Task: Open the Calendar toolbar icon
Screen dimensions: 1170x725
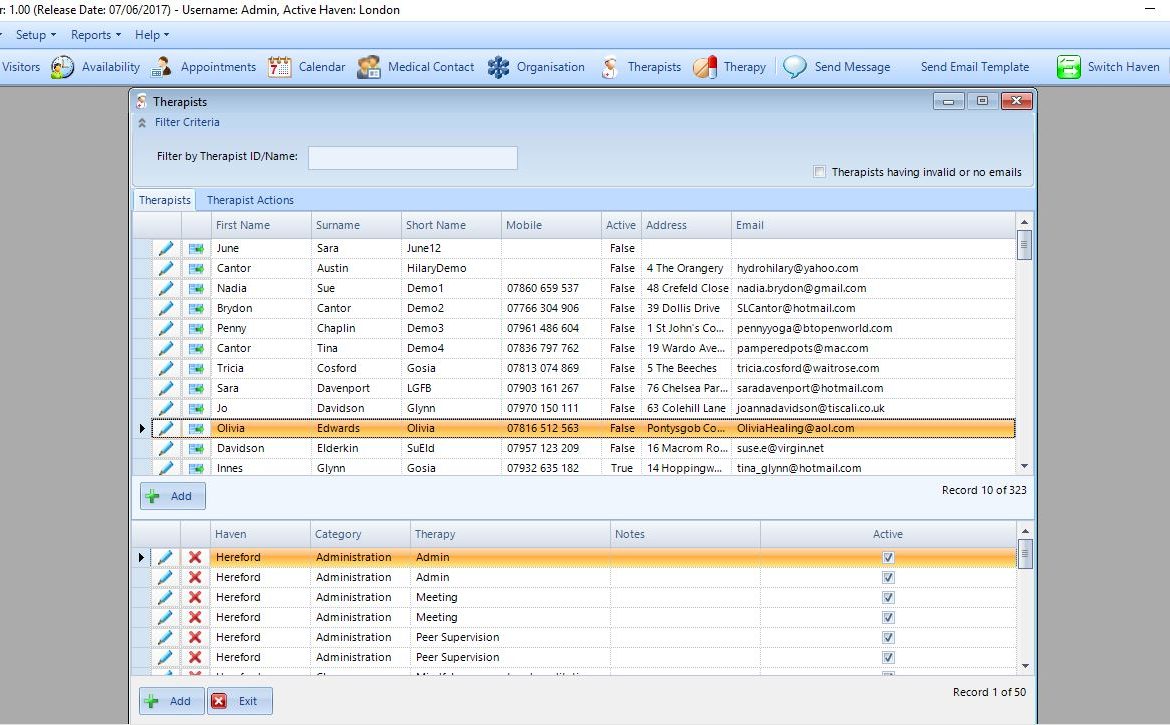Action: (x=279, y=67)
